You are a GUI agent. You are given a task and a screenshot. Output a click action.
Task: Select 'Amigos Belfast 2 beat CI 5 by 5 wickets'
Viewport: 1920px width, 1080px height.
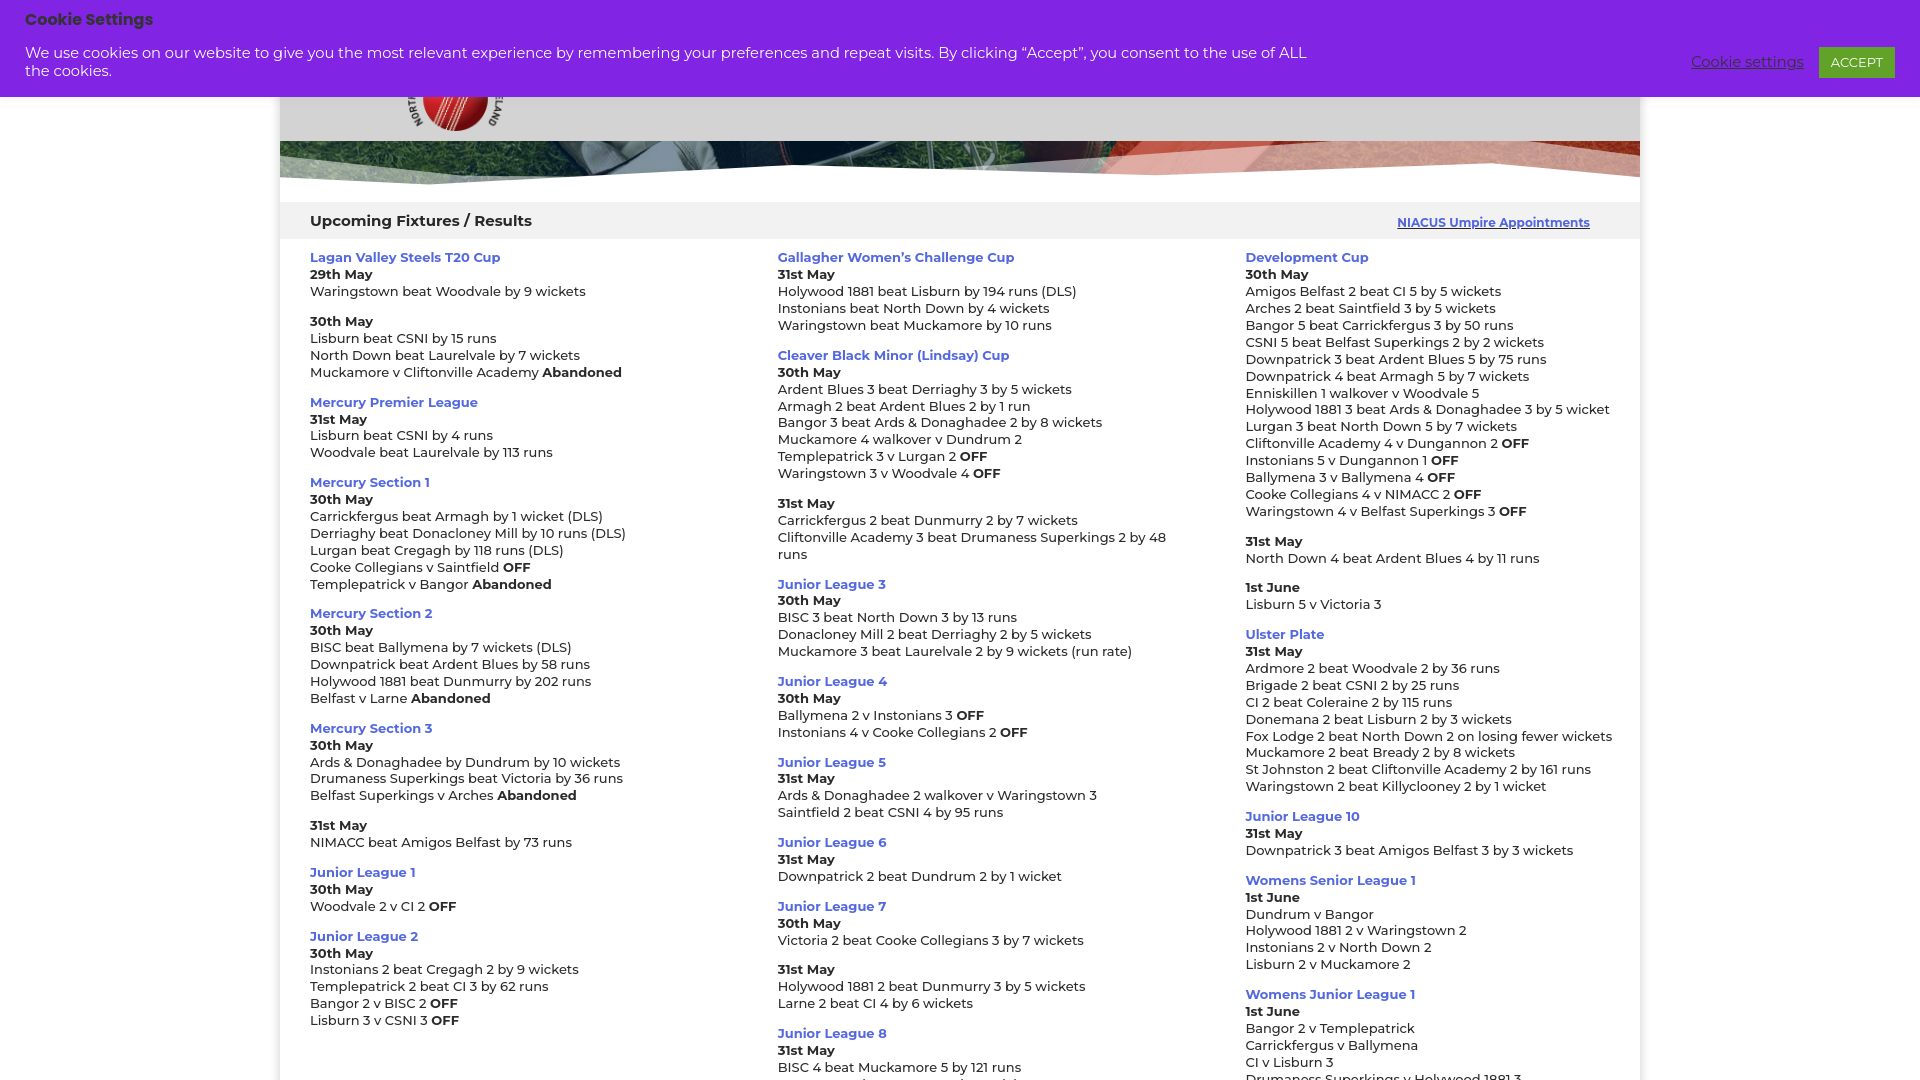coord(1373,292)
